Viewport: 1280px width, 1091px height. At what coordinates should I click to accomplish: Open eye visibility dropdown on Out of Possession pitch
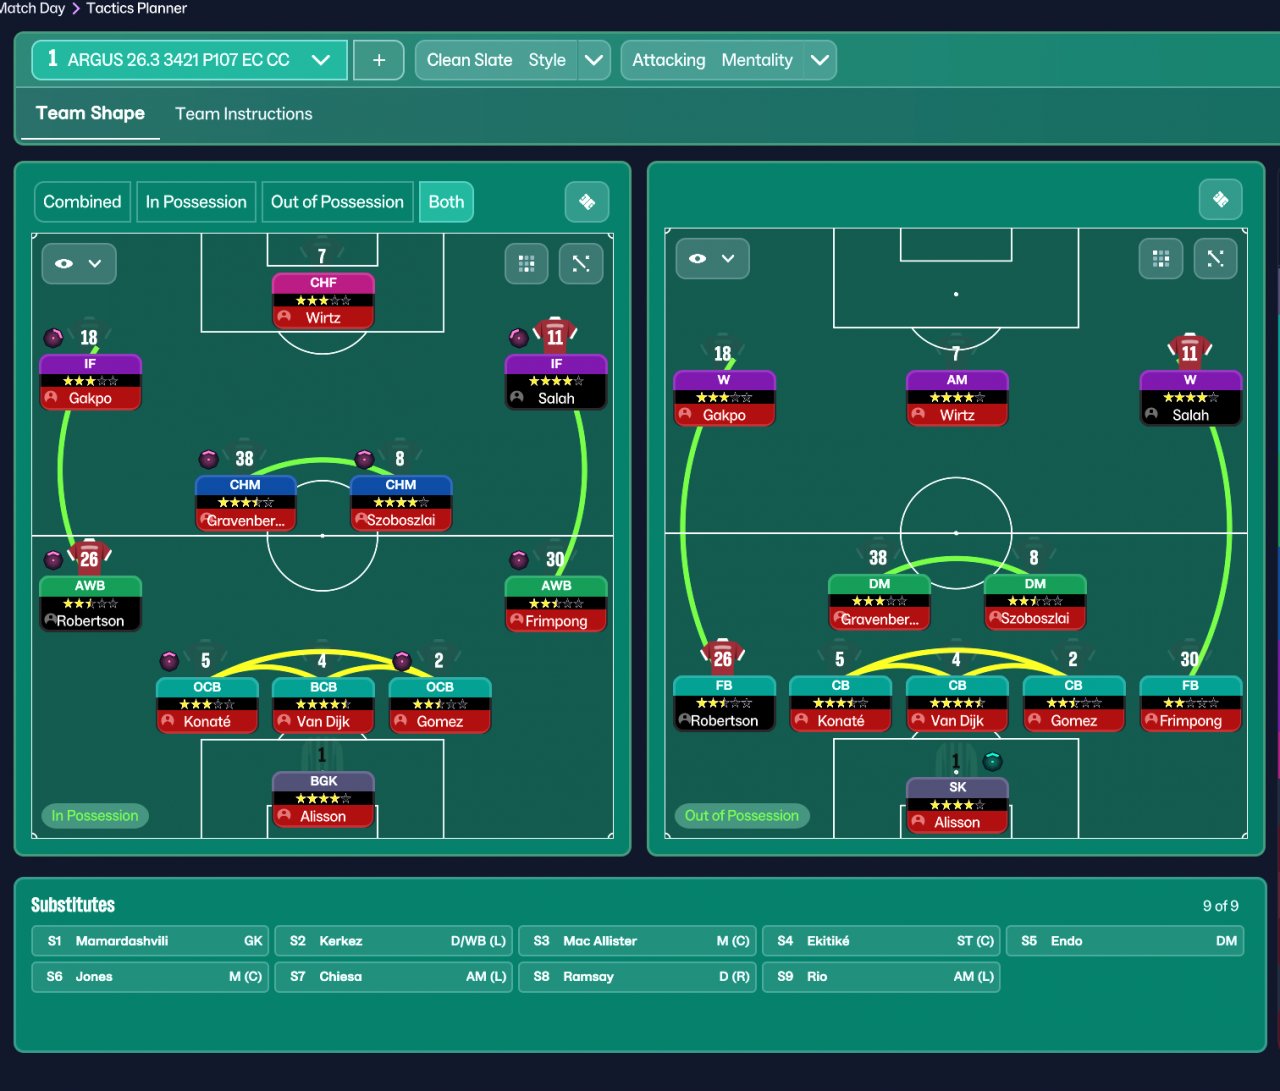click(x=713, y=259)
